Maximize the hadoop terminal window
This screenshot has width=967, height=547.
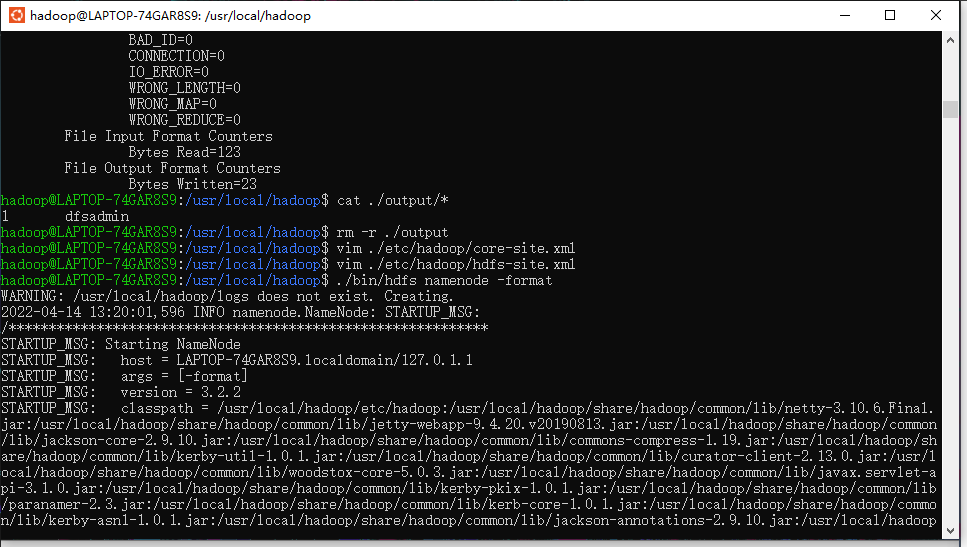pyautogui.click(x=890, y=15)
